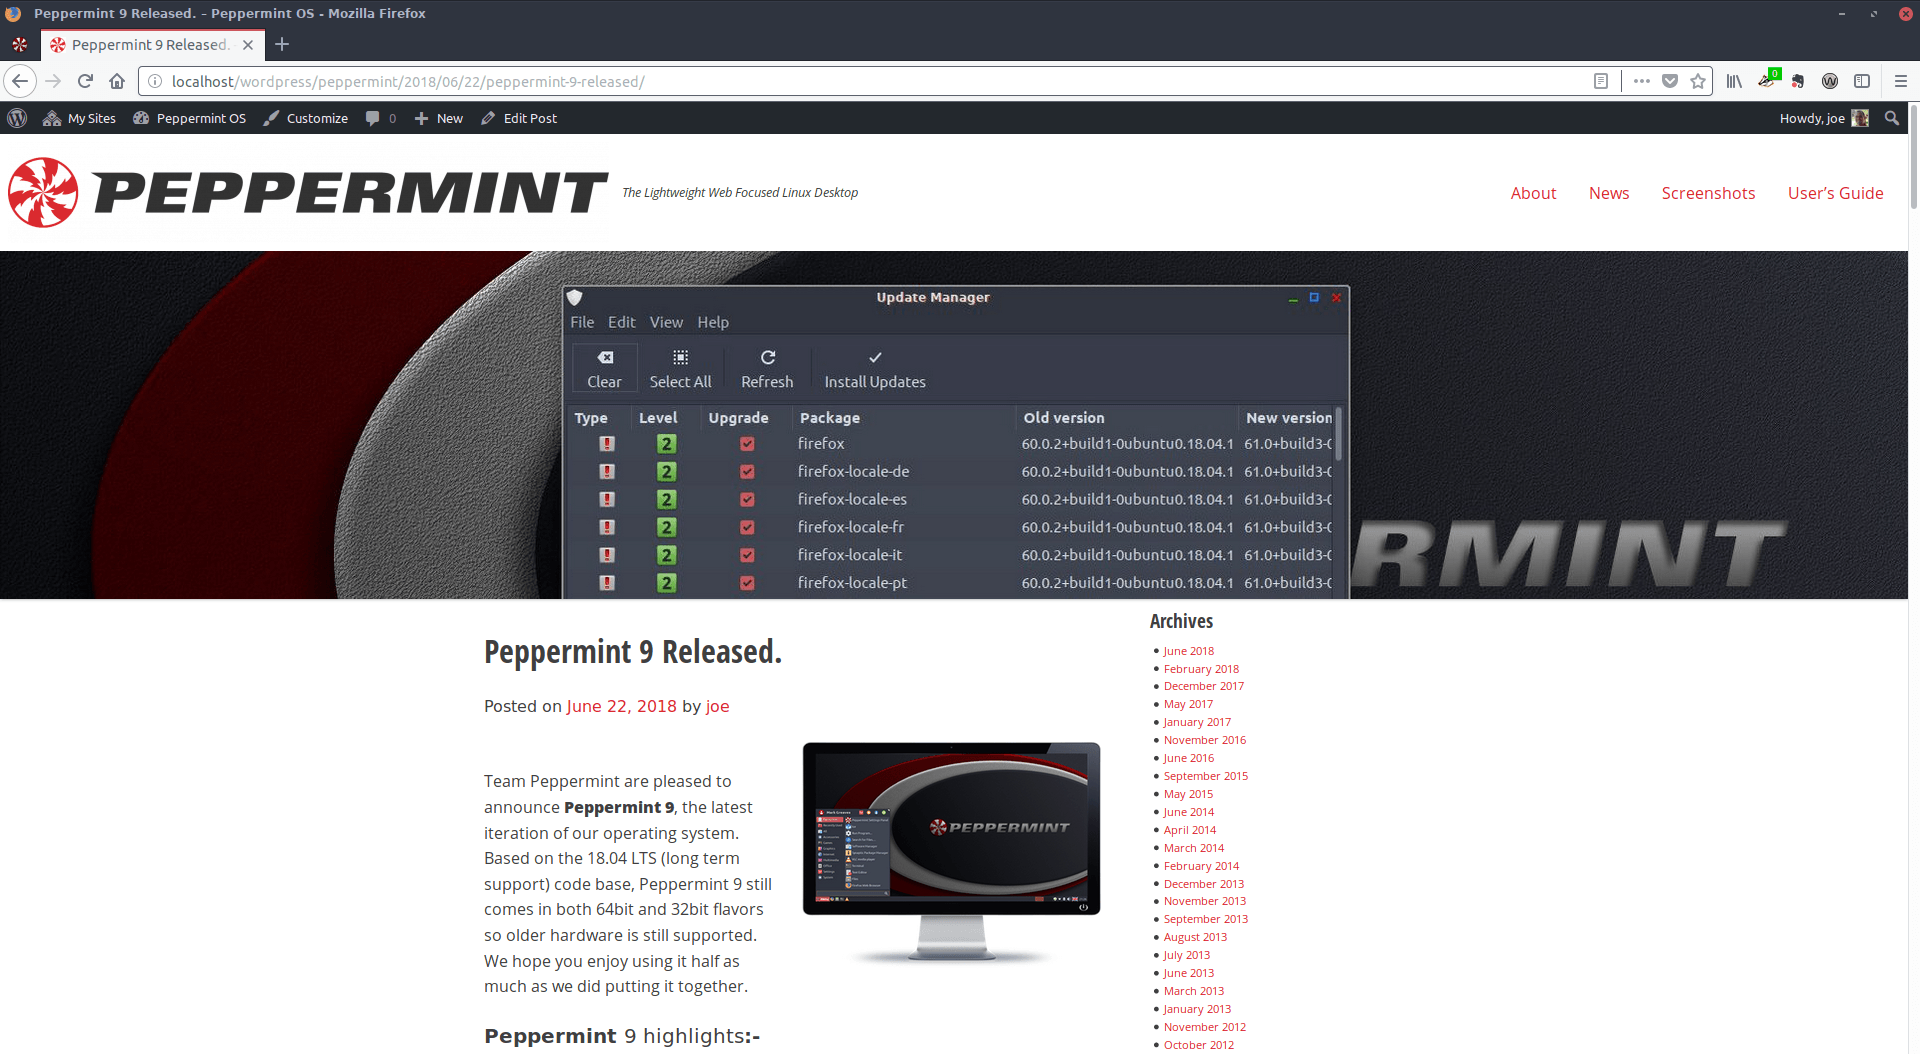Toggle the Firefox sidebar button
The image size is (1920, 1054).
click(1862, 81)
